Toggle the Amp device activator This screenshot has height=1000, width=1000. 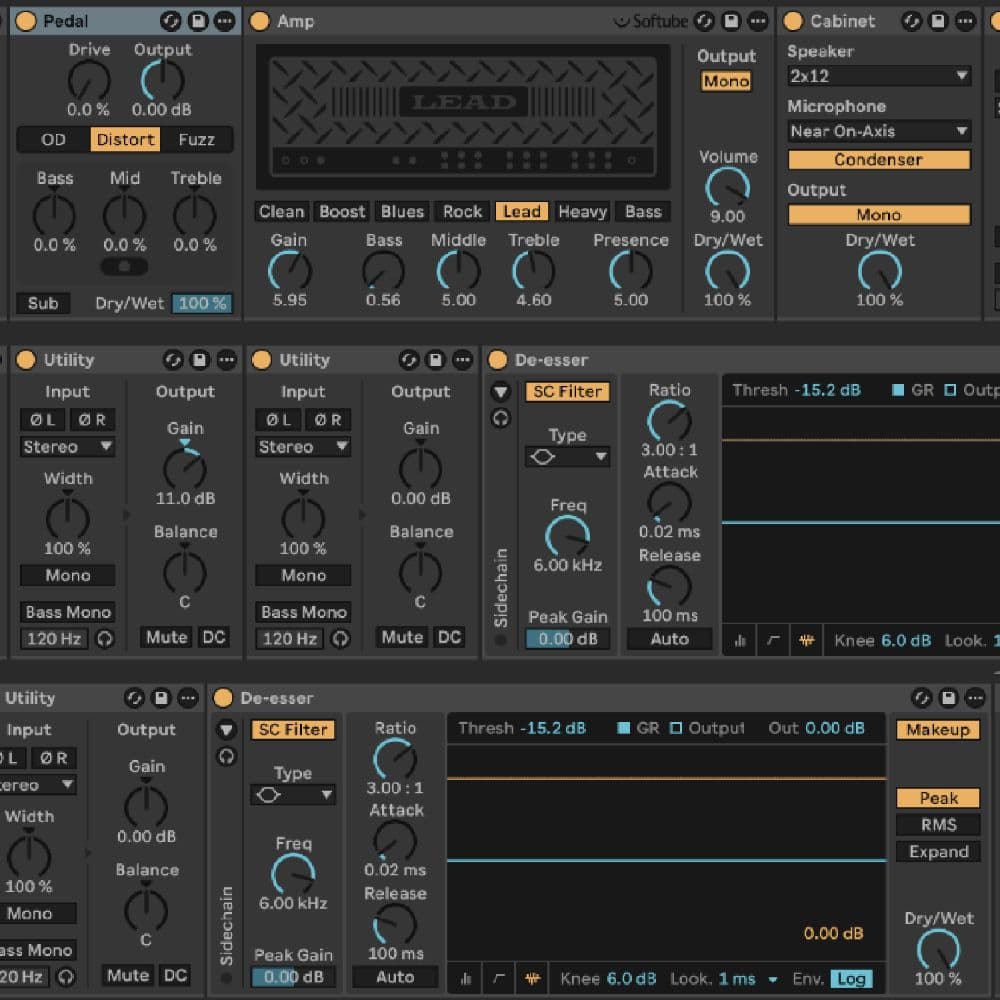point(260,21)
